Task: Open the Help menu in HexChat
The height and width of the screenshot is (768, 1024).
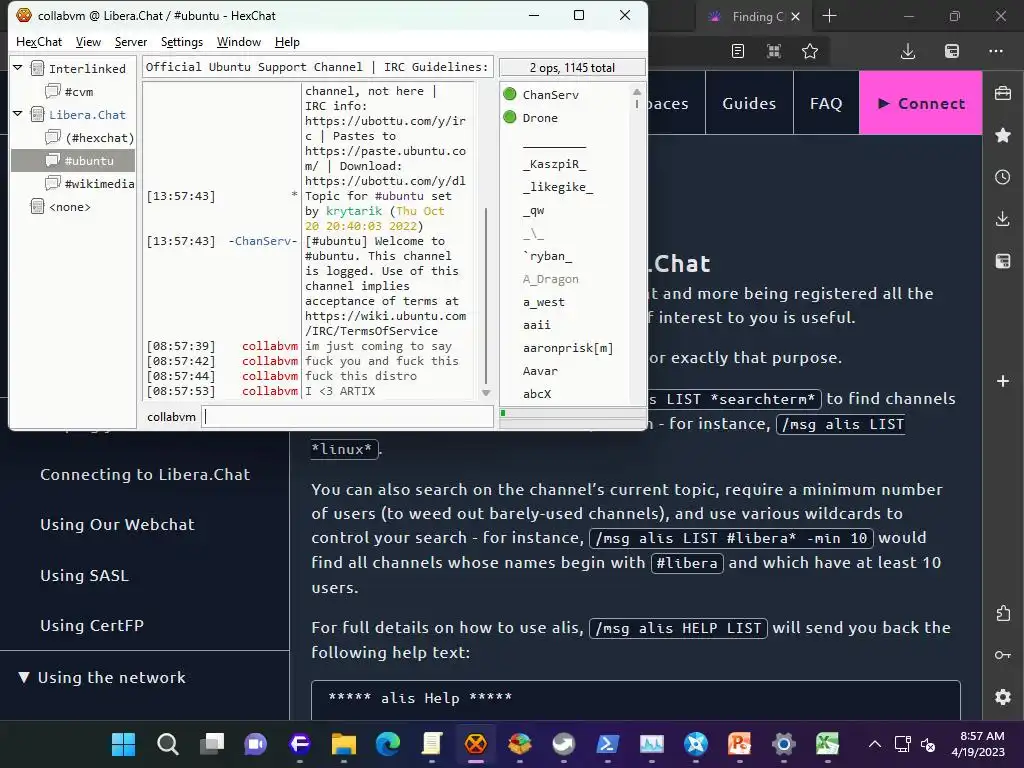Action: click(x=287, y=42)
